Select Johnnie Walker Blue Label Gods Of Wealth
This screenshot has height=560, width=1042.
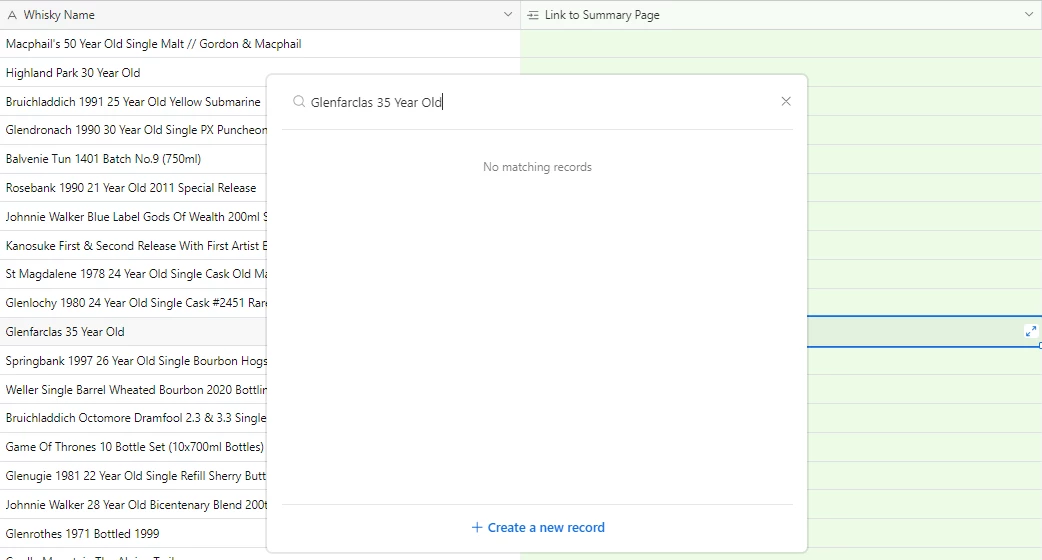click(x=133, y=217)
